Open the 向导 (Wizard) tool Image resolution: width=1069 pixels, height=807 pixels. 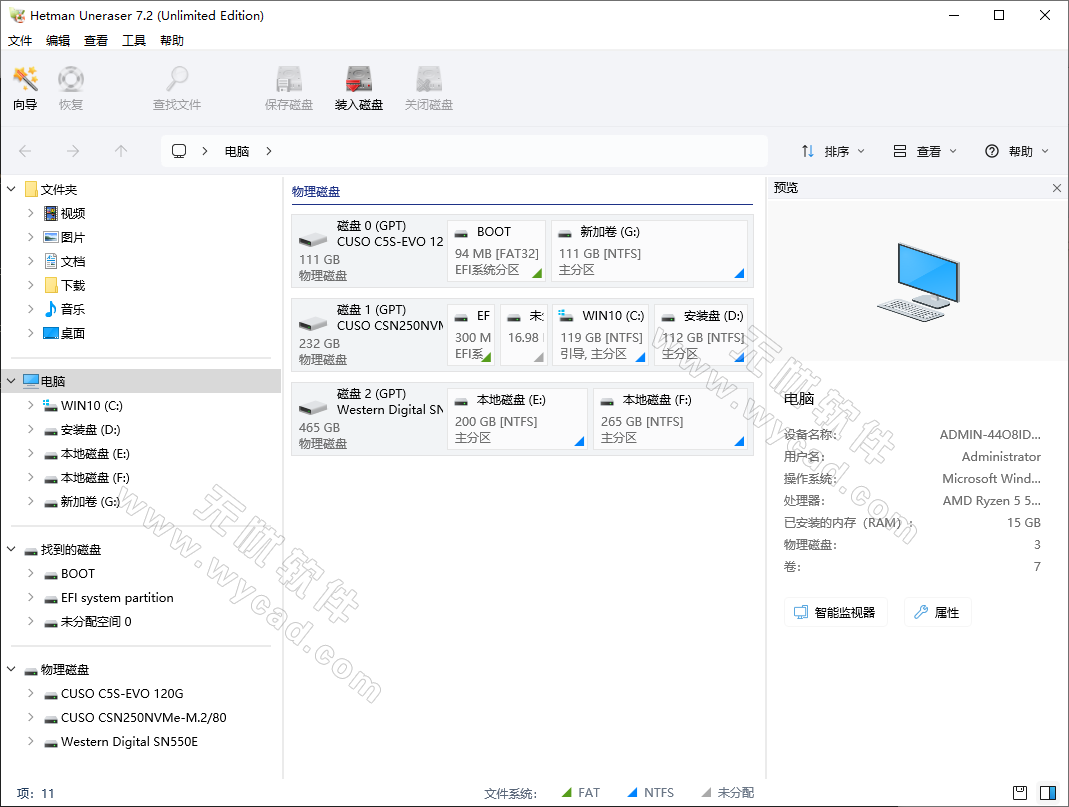click(24, 86)
